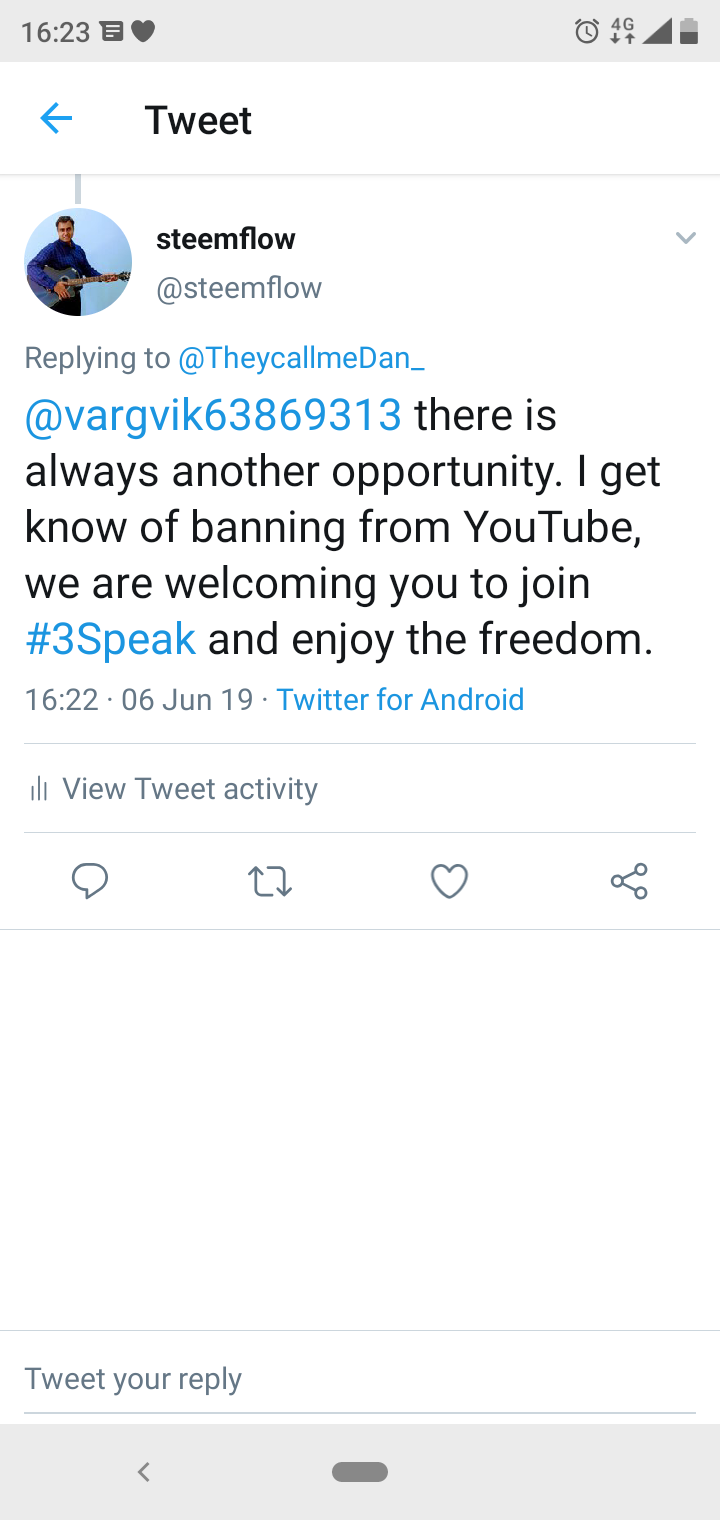720x1520 pixels.
Task: Tap the alarm icon in status bar
Action: click(587, 32)
